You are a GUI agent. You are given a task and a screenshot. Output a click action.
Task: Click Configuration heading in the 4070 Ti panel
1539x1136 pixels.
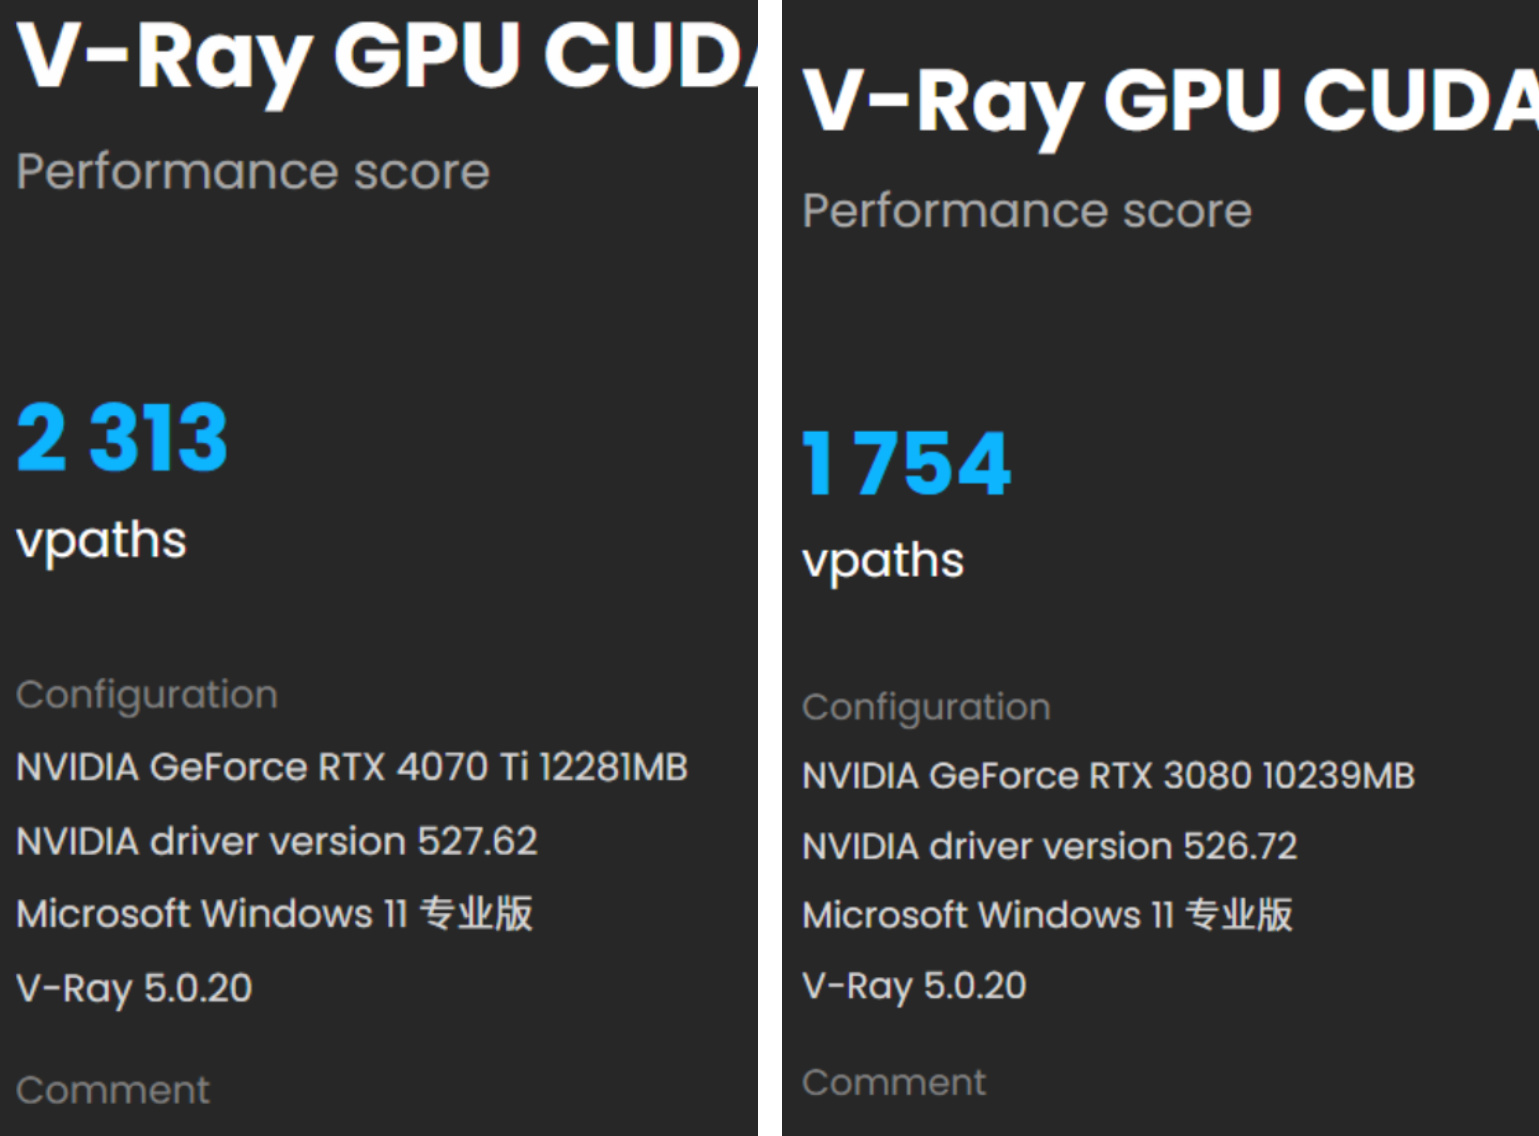click(x=147, y=695)
